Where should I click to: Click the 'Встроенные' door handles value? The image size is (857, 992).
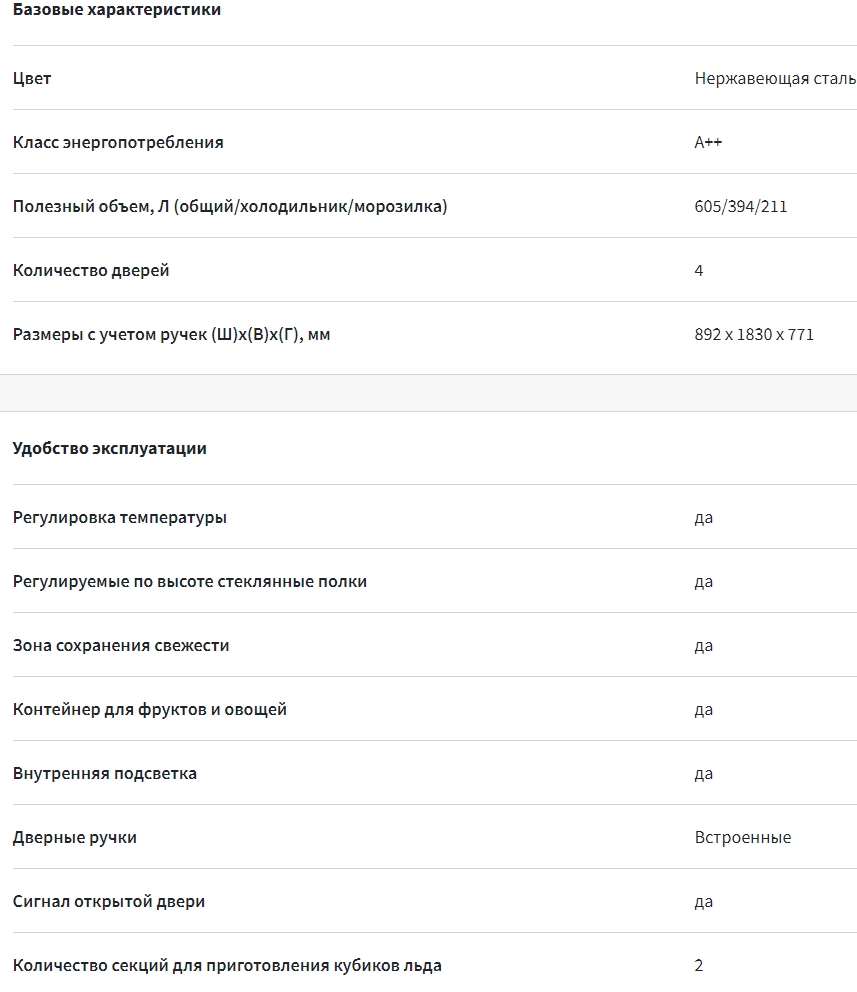(x=743, y=837)
